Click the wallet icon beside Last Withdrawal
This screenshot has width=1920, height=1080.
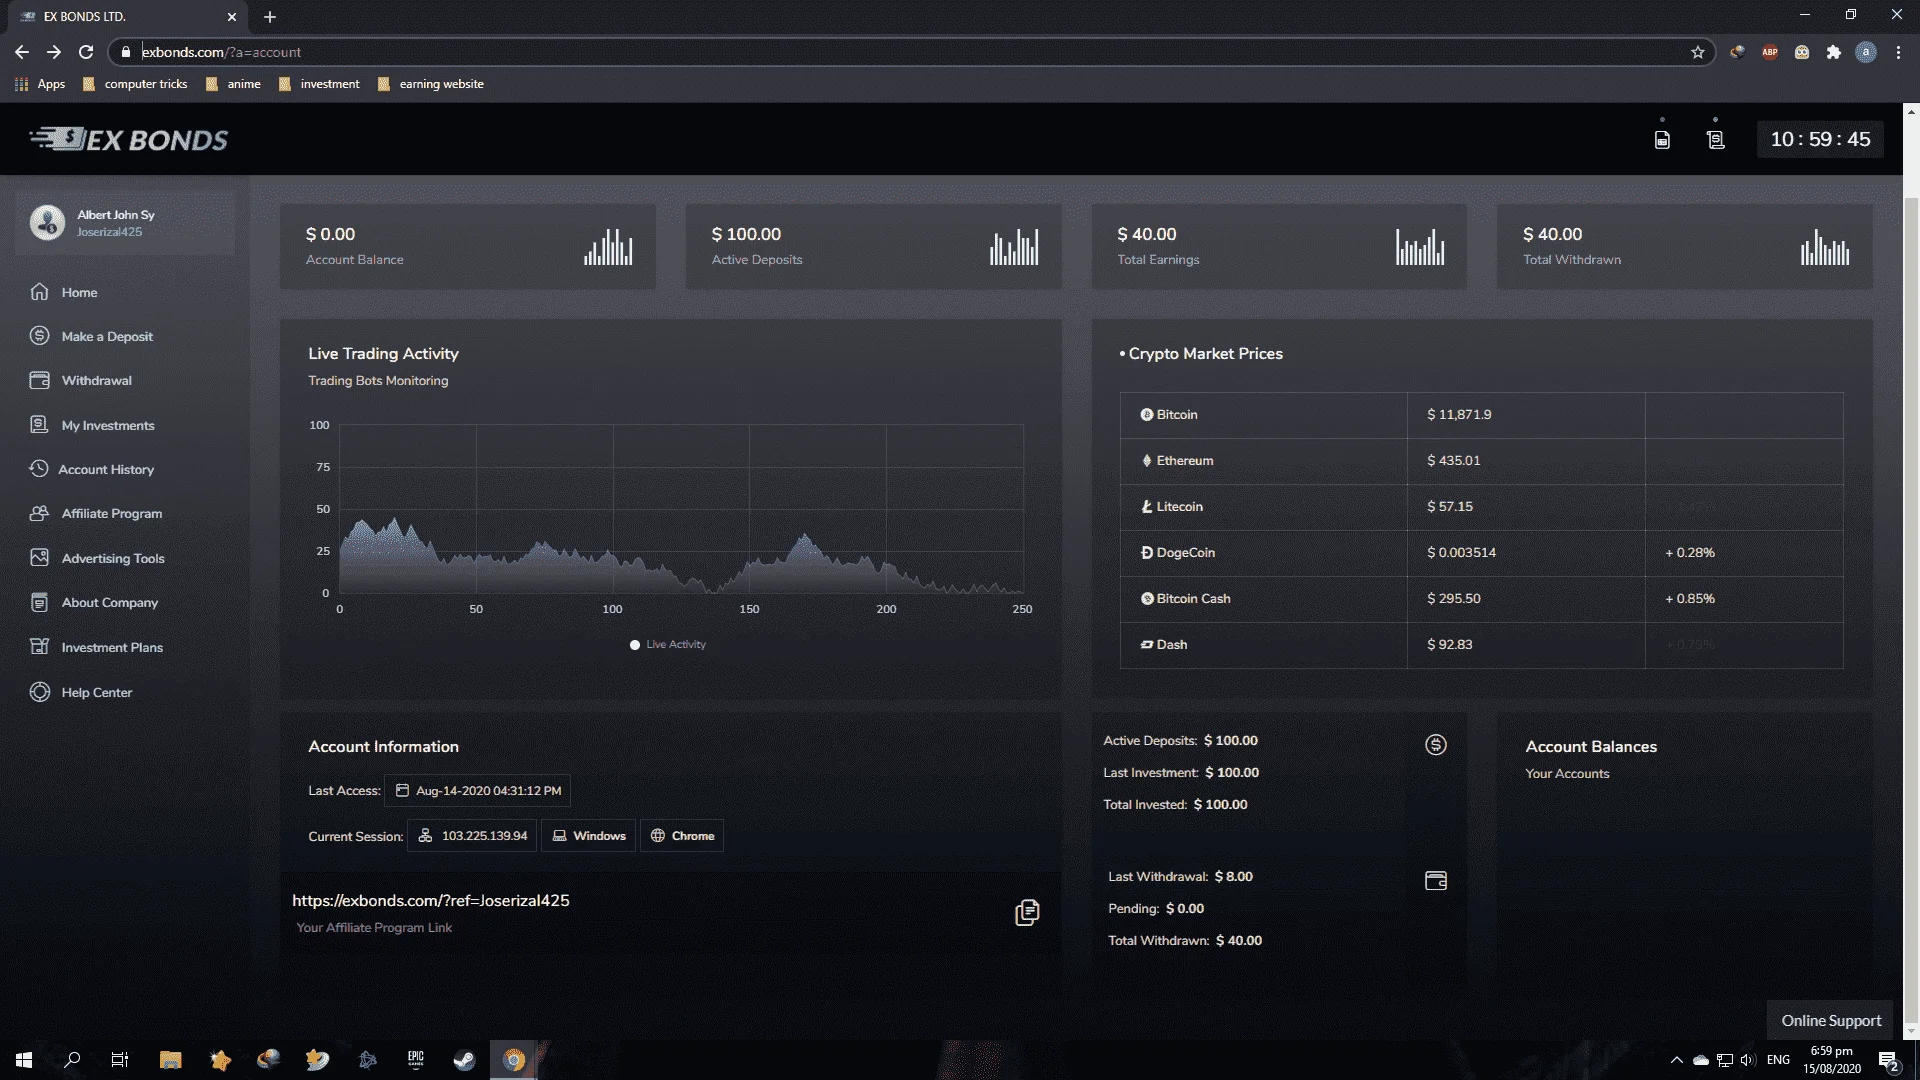[x=1436, y=881]
